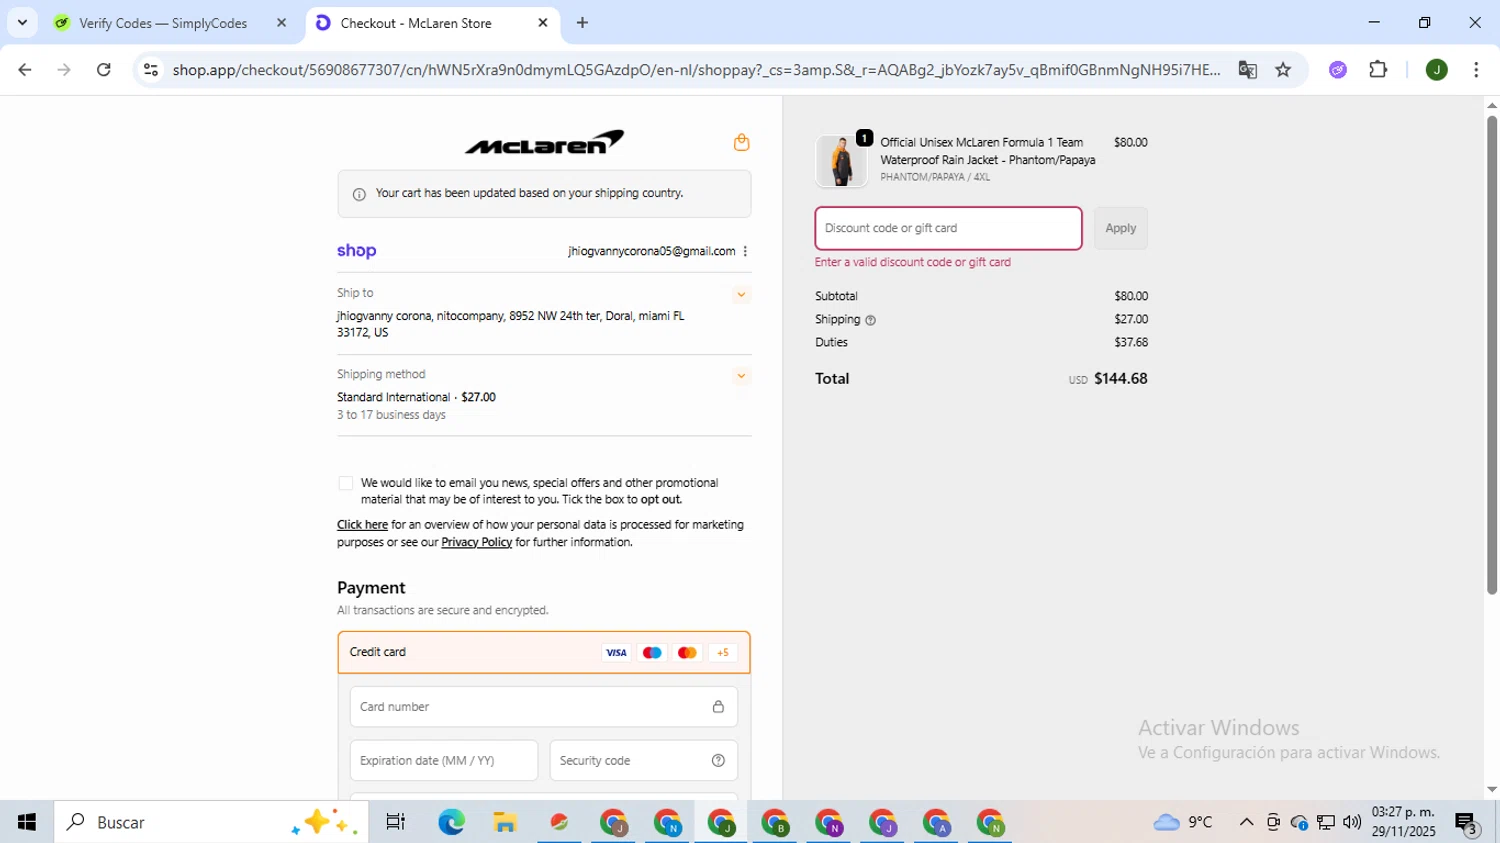Click the weather 9°C widget

(x=1183, y=822)
